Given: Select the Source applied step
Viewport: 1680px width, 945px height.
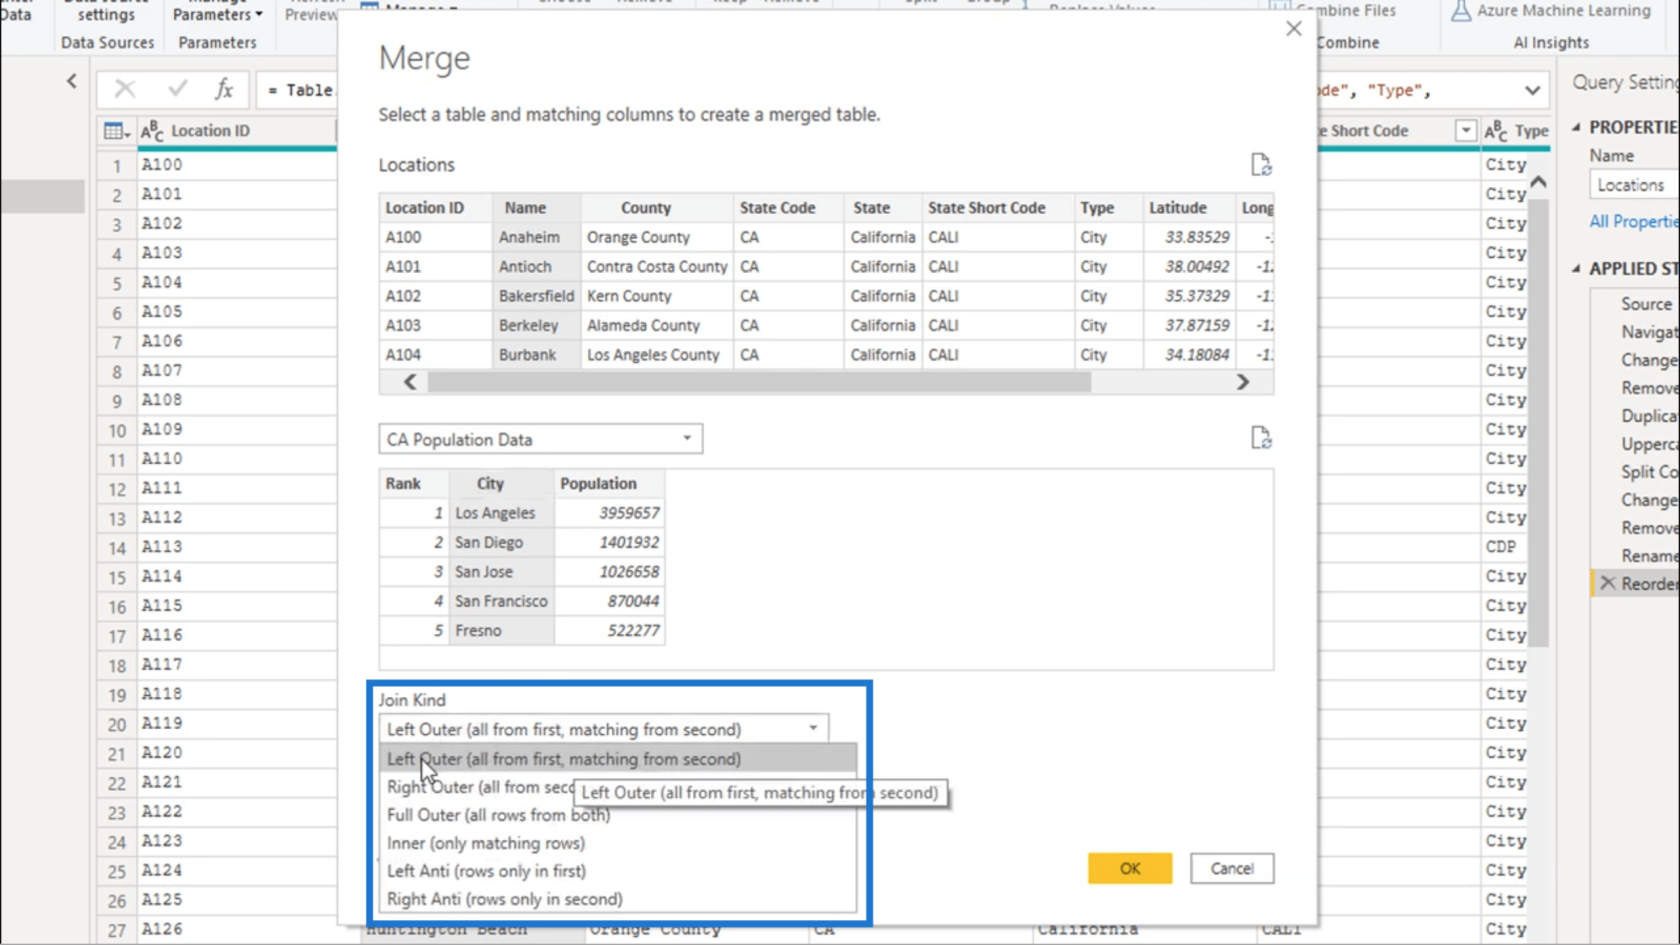Looking at the screenshot, I should (x=1646, y=304).
